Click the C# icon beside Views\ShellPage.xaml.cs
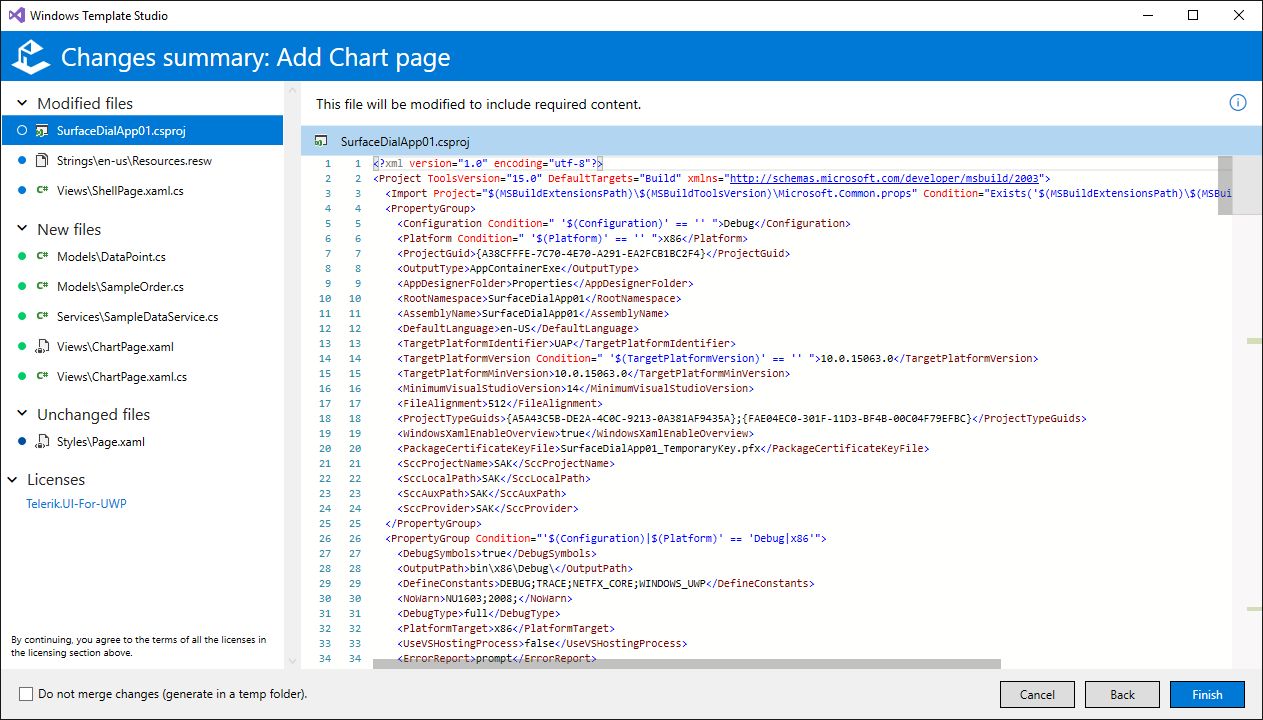 click(42, 190)
